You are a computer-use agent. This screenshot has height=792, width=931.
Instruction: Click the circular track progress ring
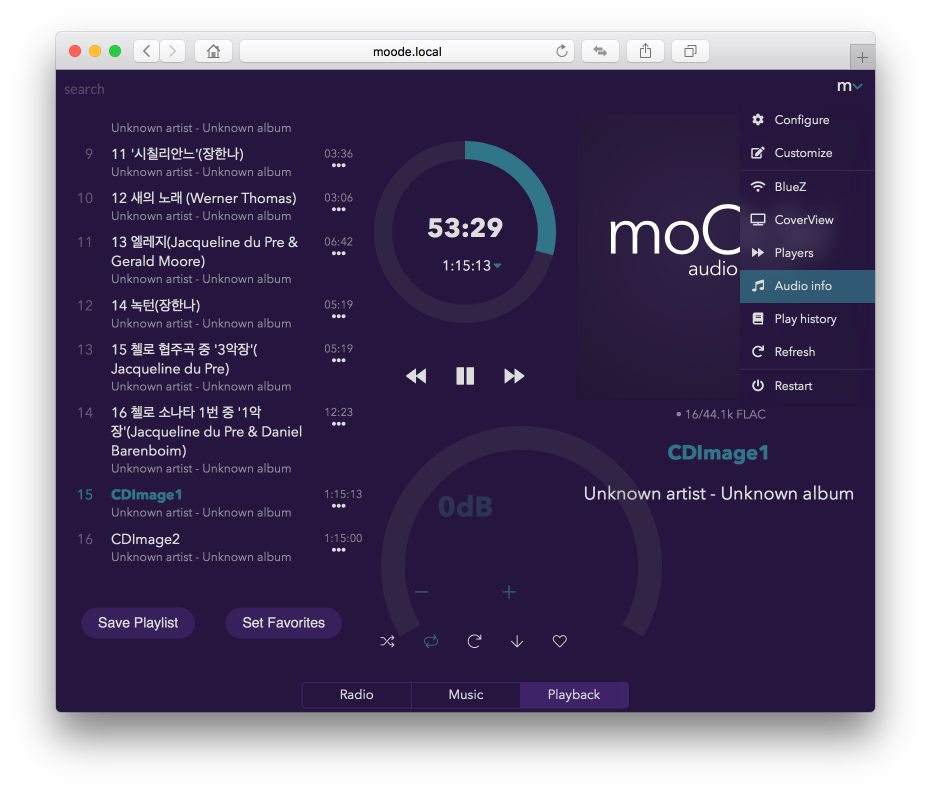[465, 232]
